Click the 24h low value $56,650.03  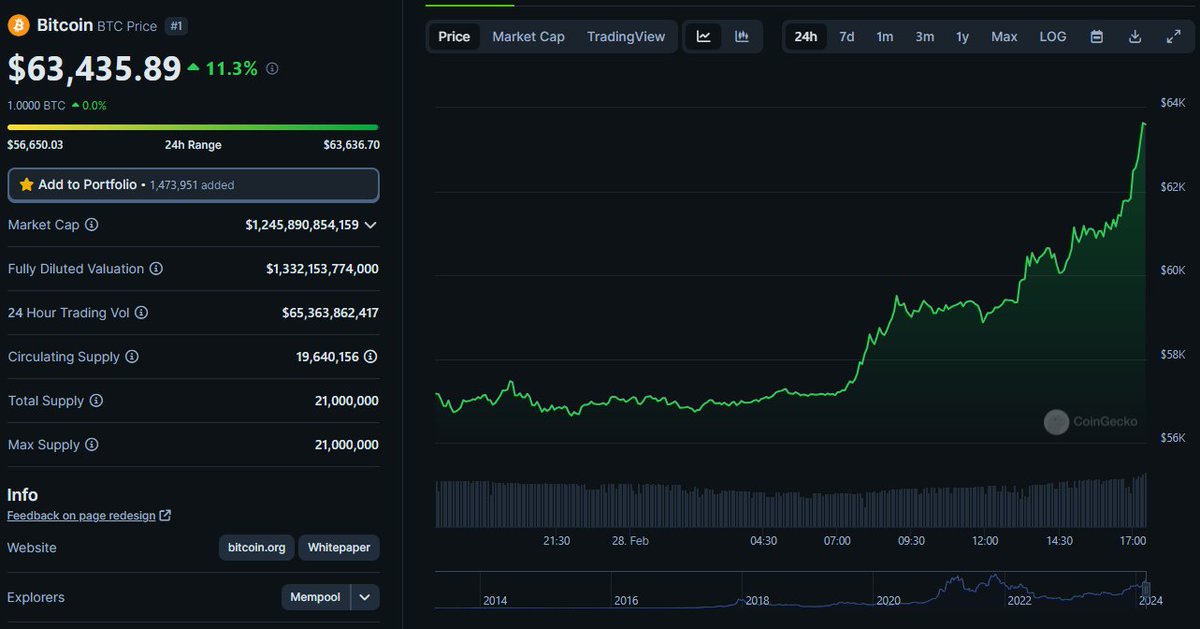click(36, 145)
